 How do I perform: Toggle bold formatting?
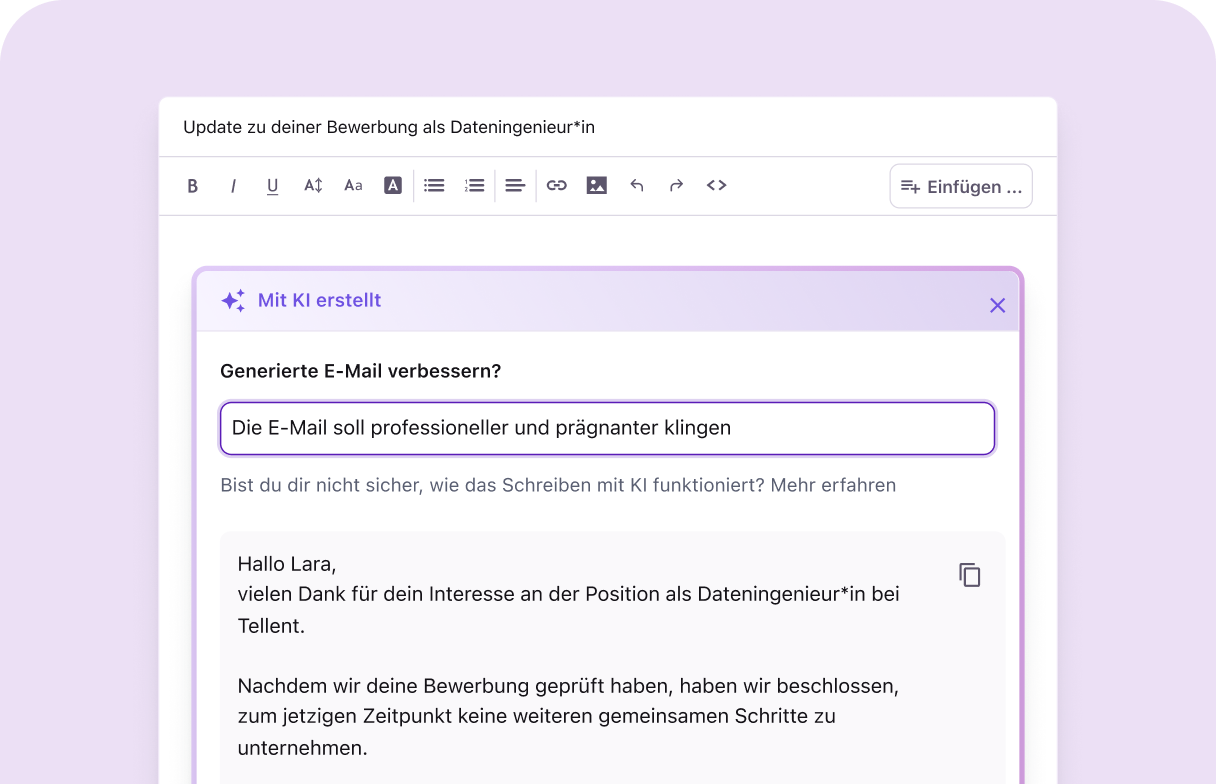click(193, 185)
